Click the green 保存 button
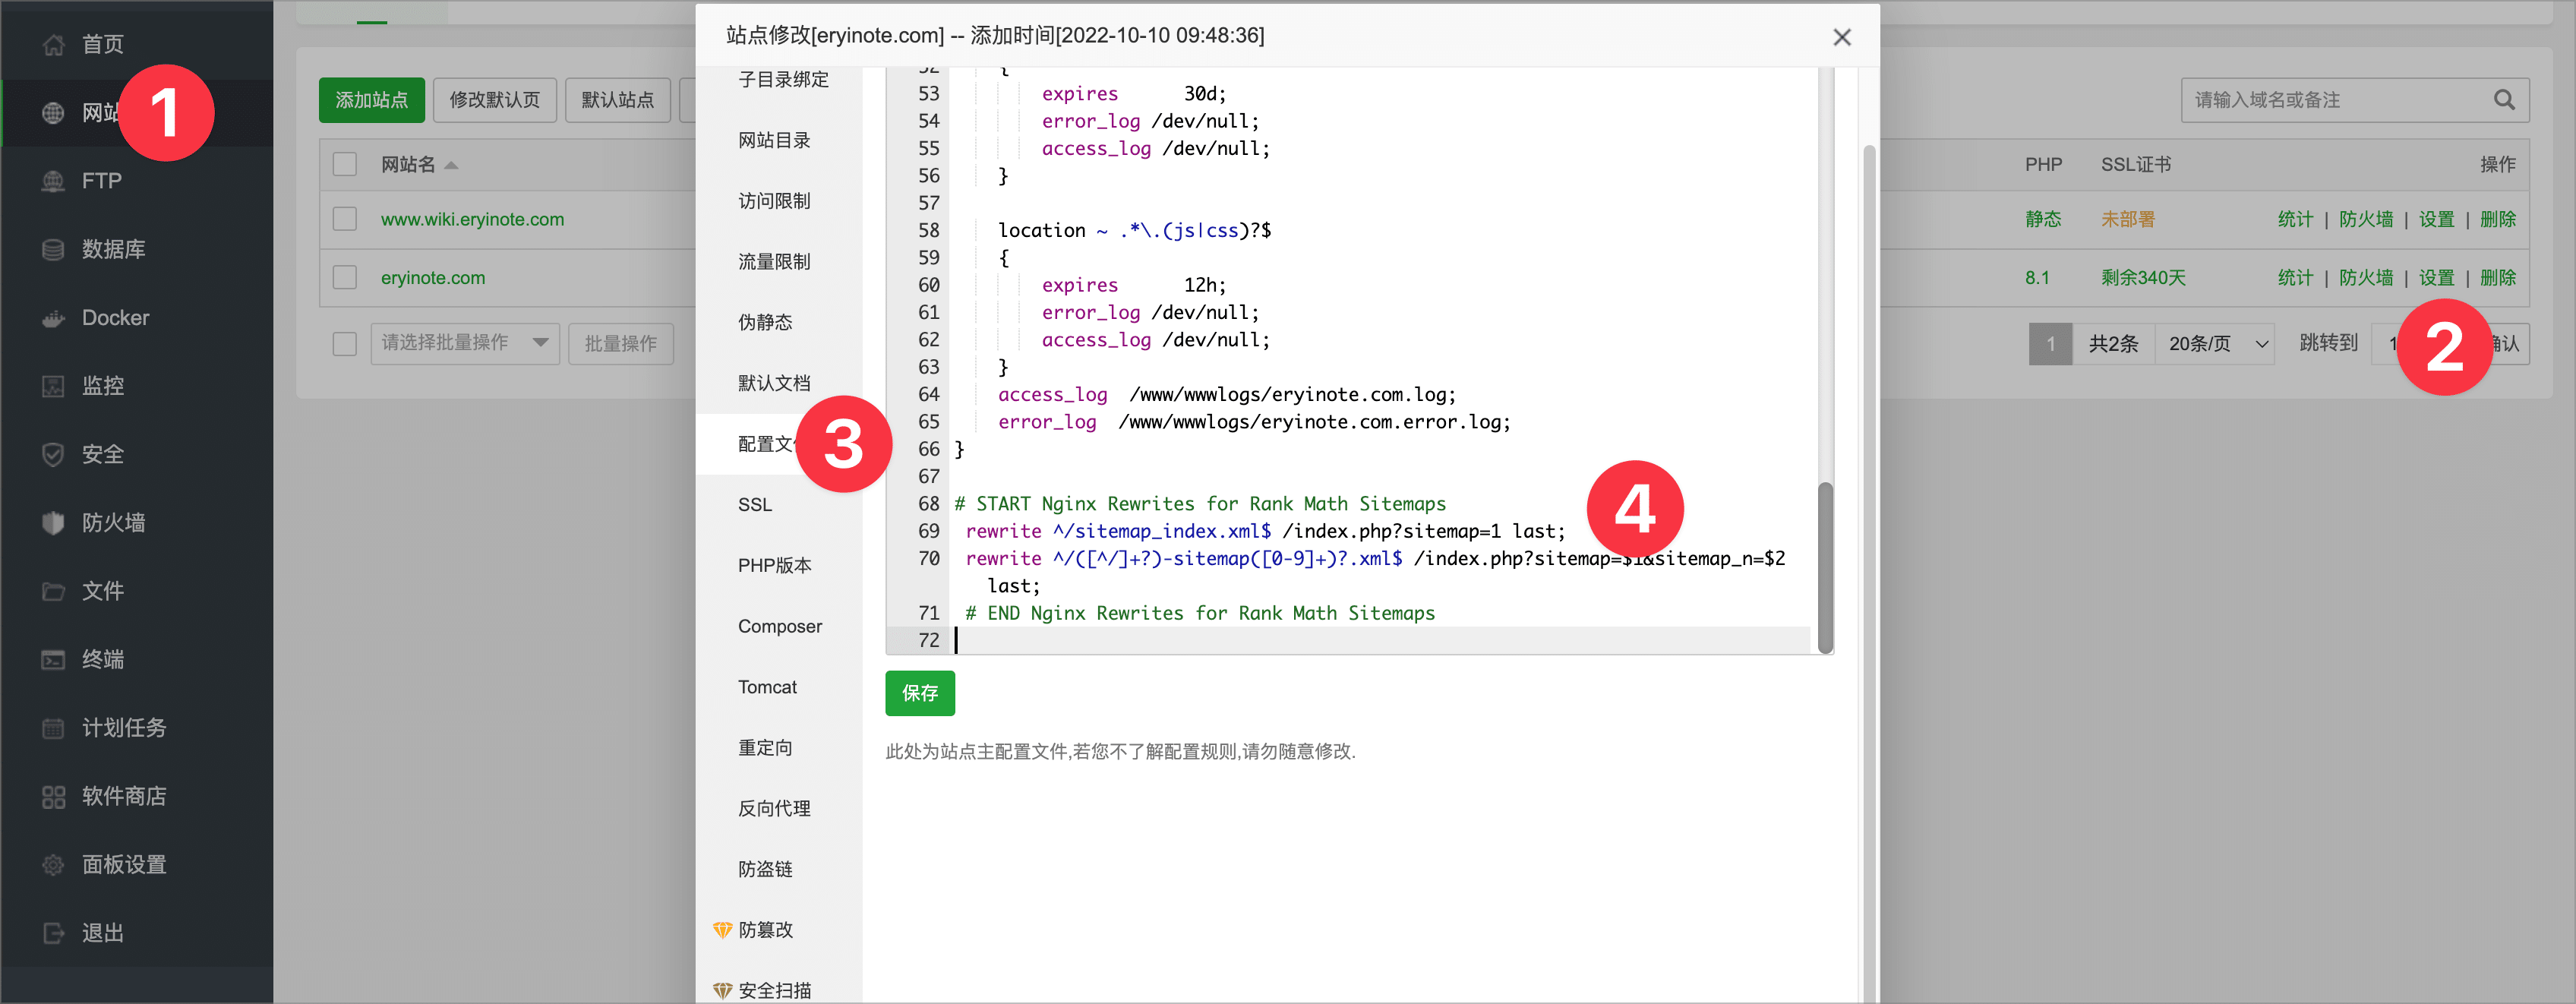The height and width of the screenshot is (1004, 2576). pyautogui.click(x=920, y=693)
